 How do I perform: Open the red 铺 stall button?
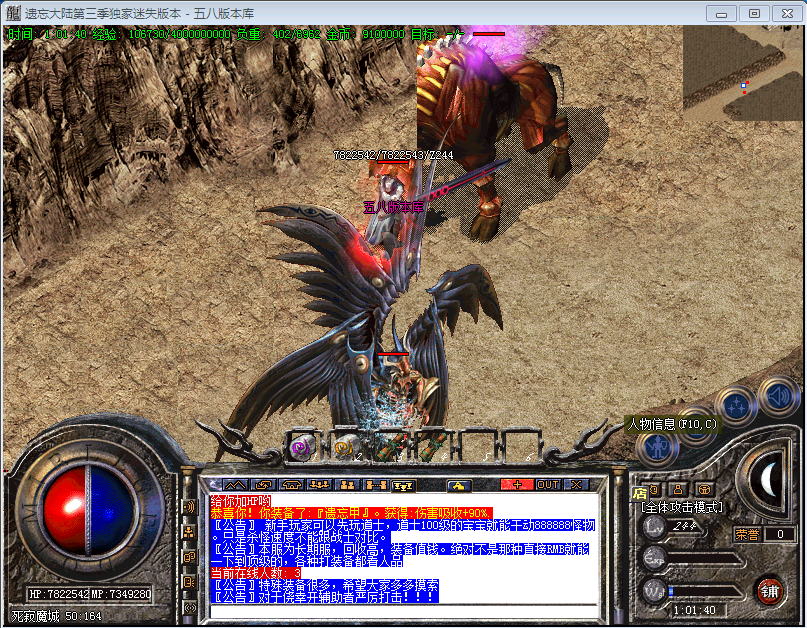(769, 591)
